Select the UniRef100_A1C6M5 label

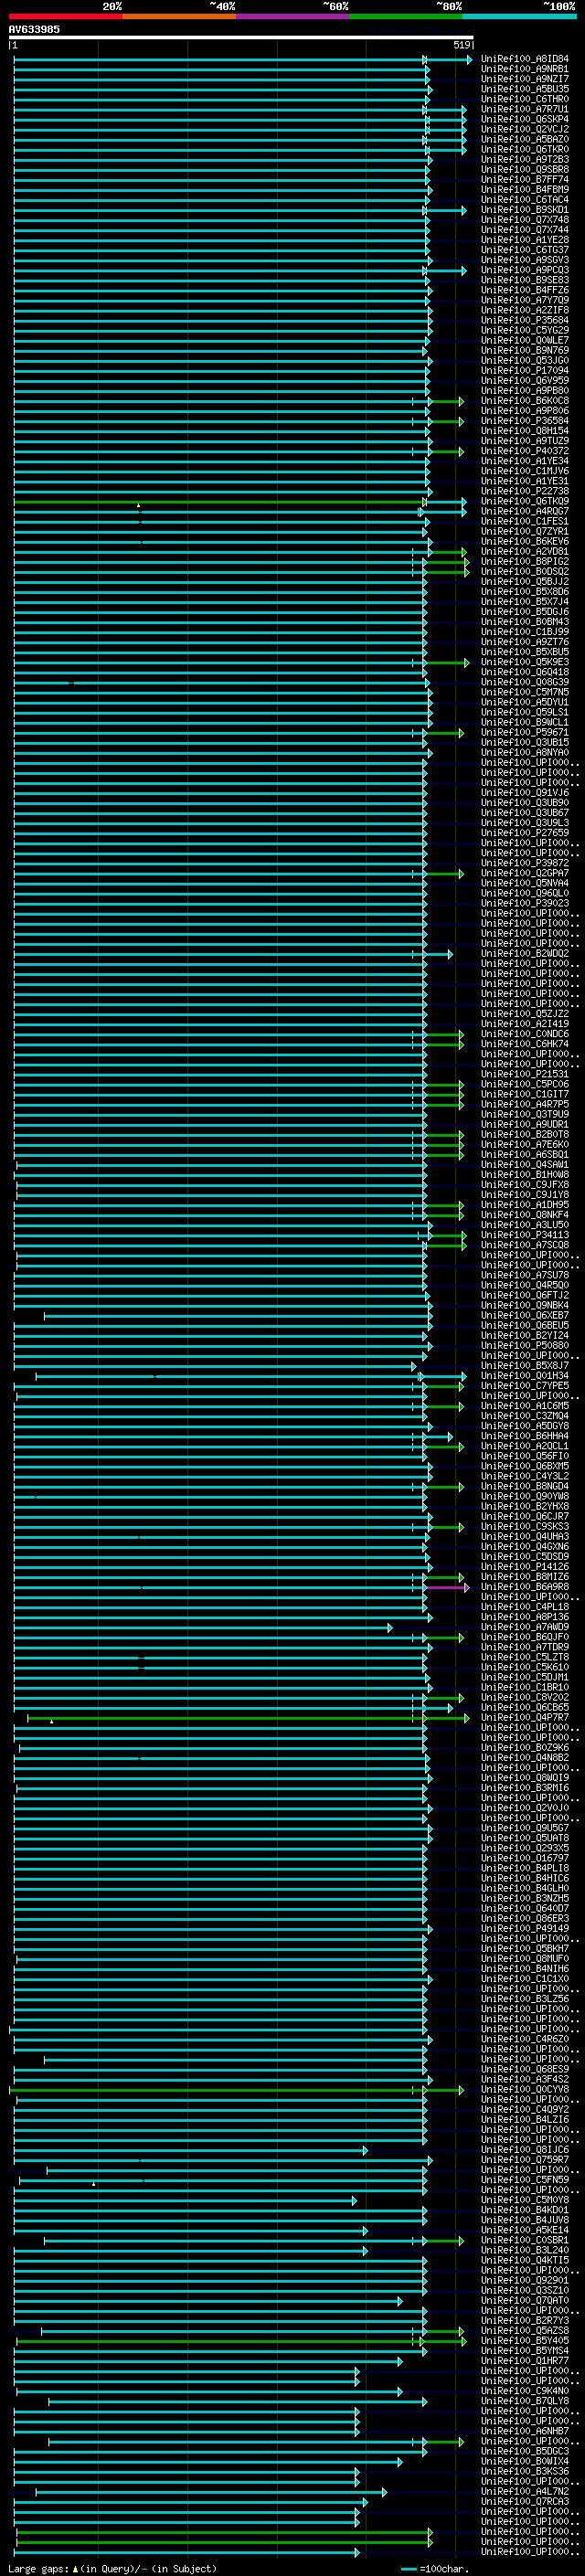point(525,1406)
